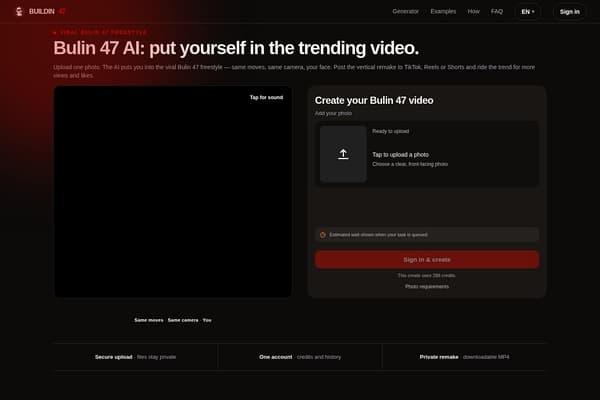Click Tap for sound on the video
Image resolution: width=600 pixels, height=400 pixels.
pos(266,98)
